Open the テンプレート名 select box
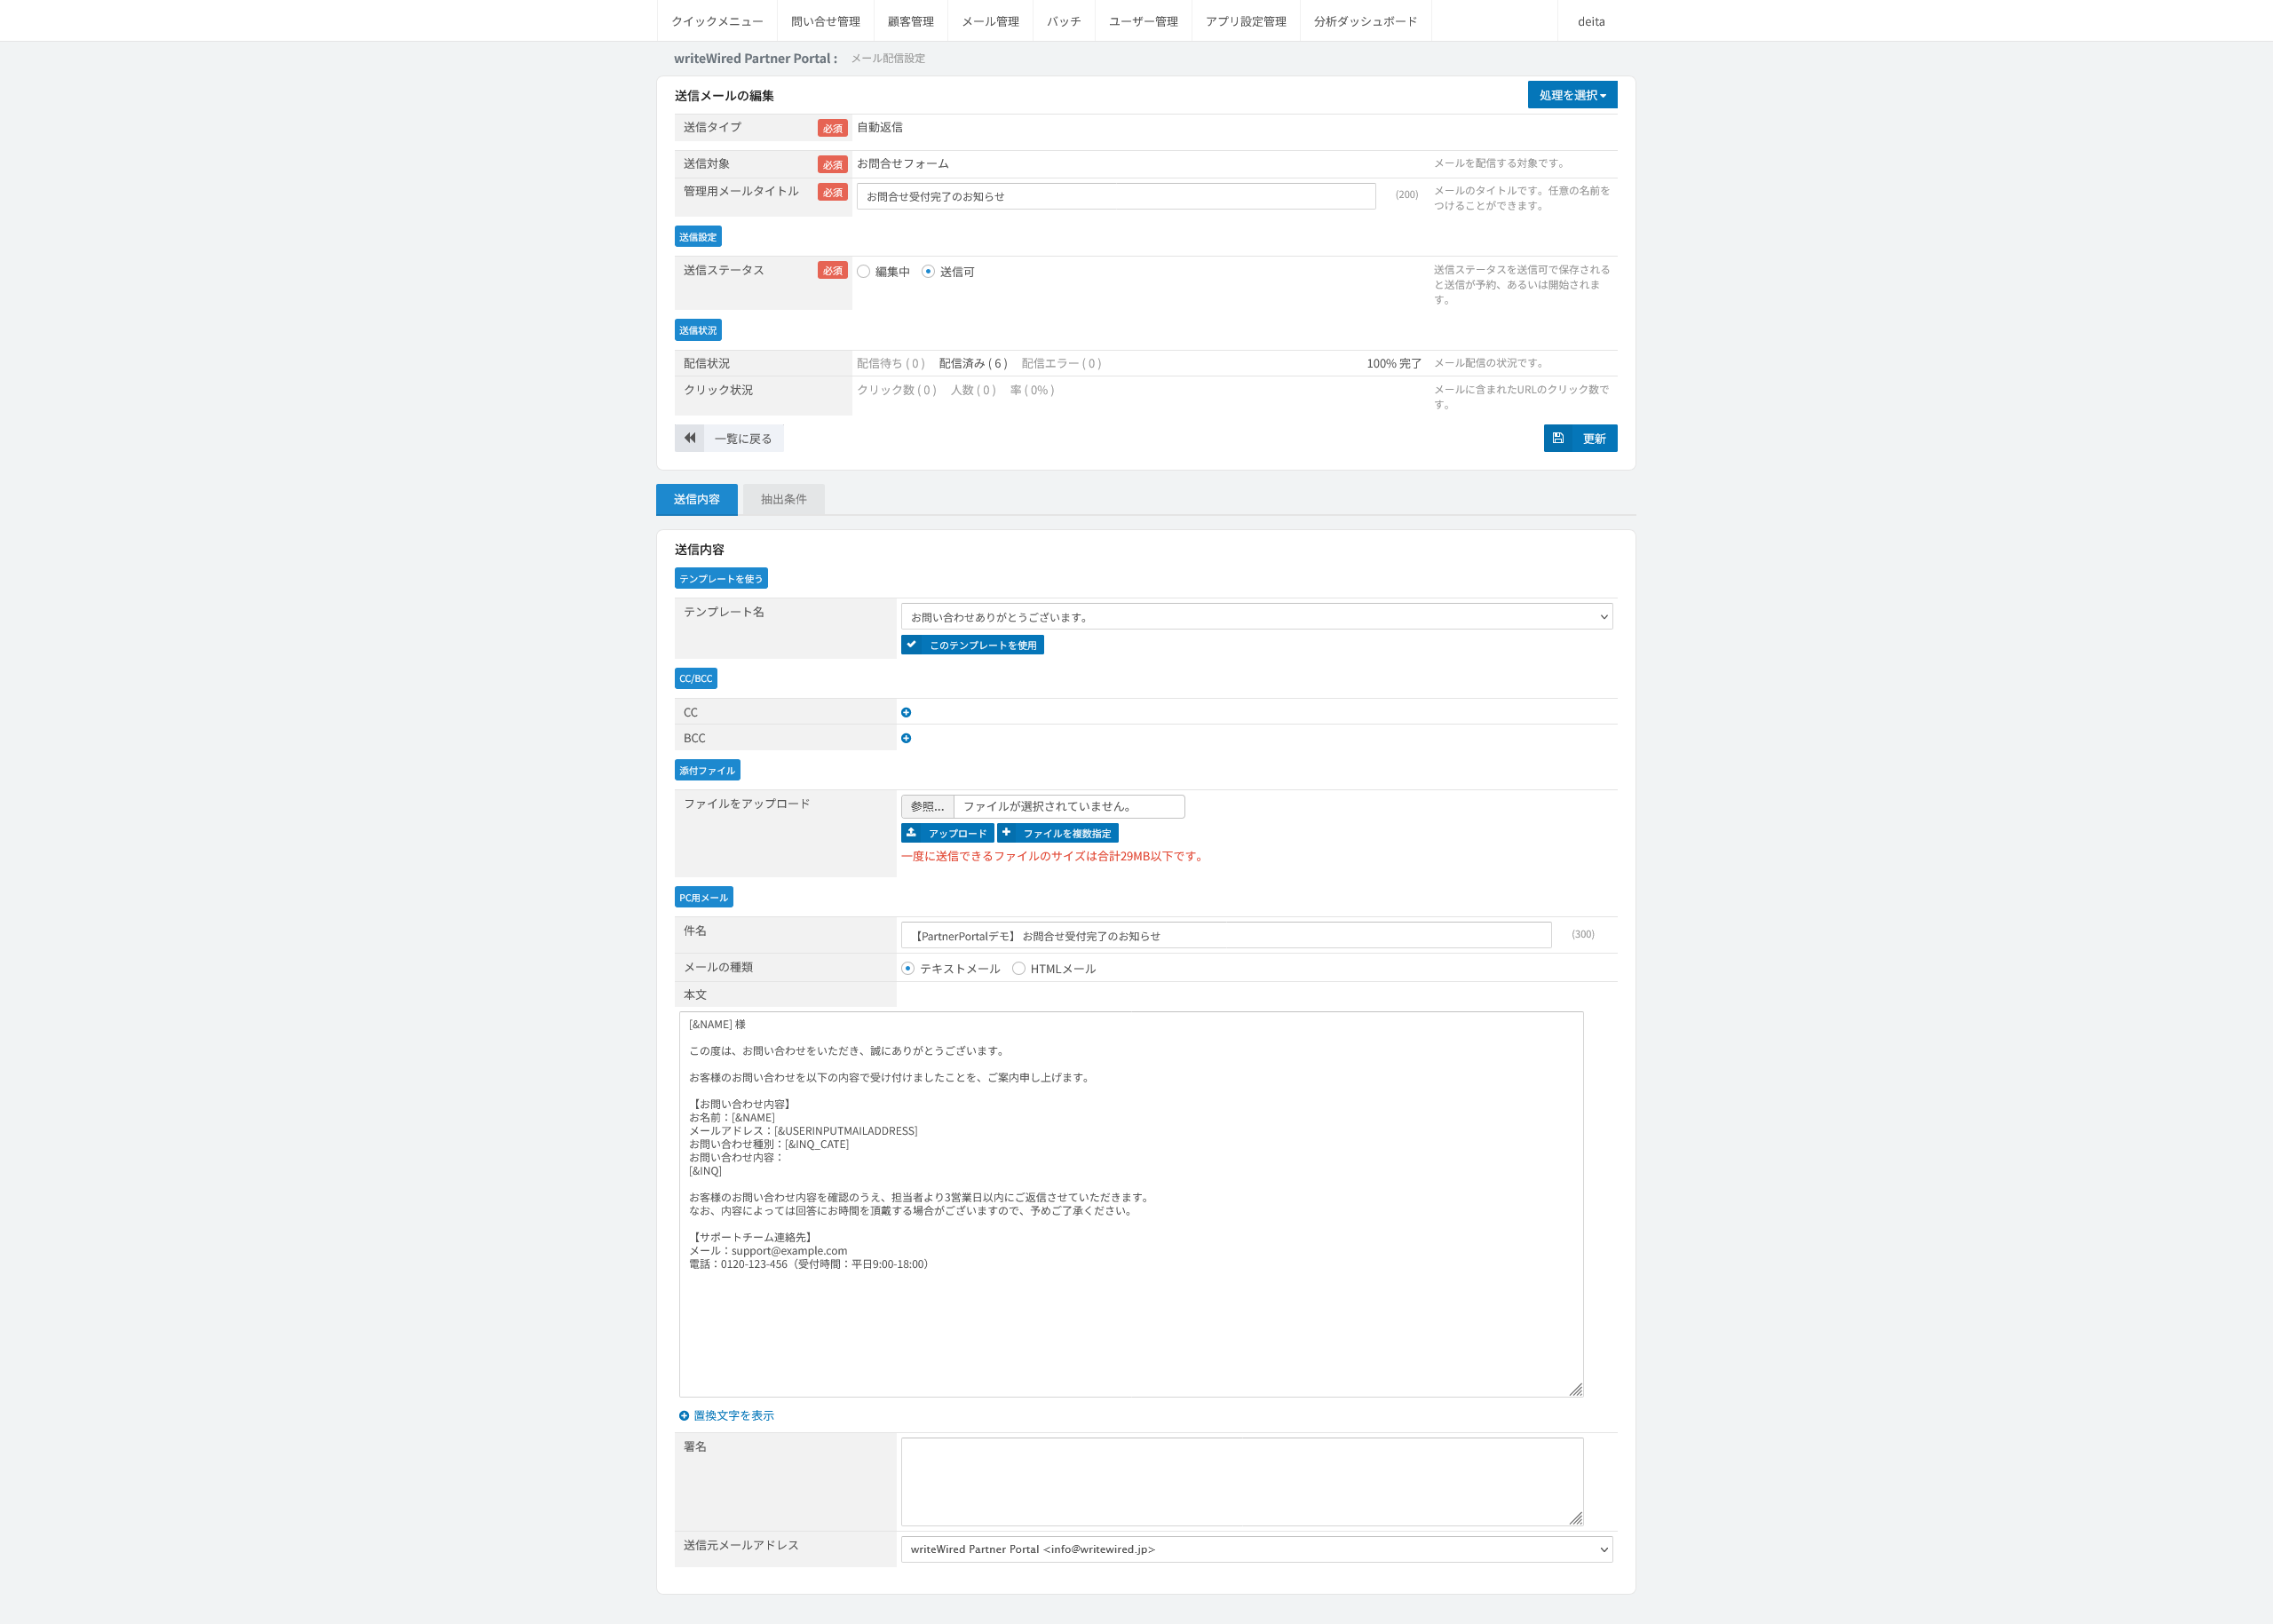 (x=1256, y=617)
